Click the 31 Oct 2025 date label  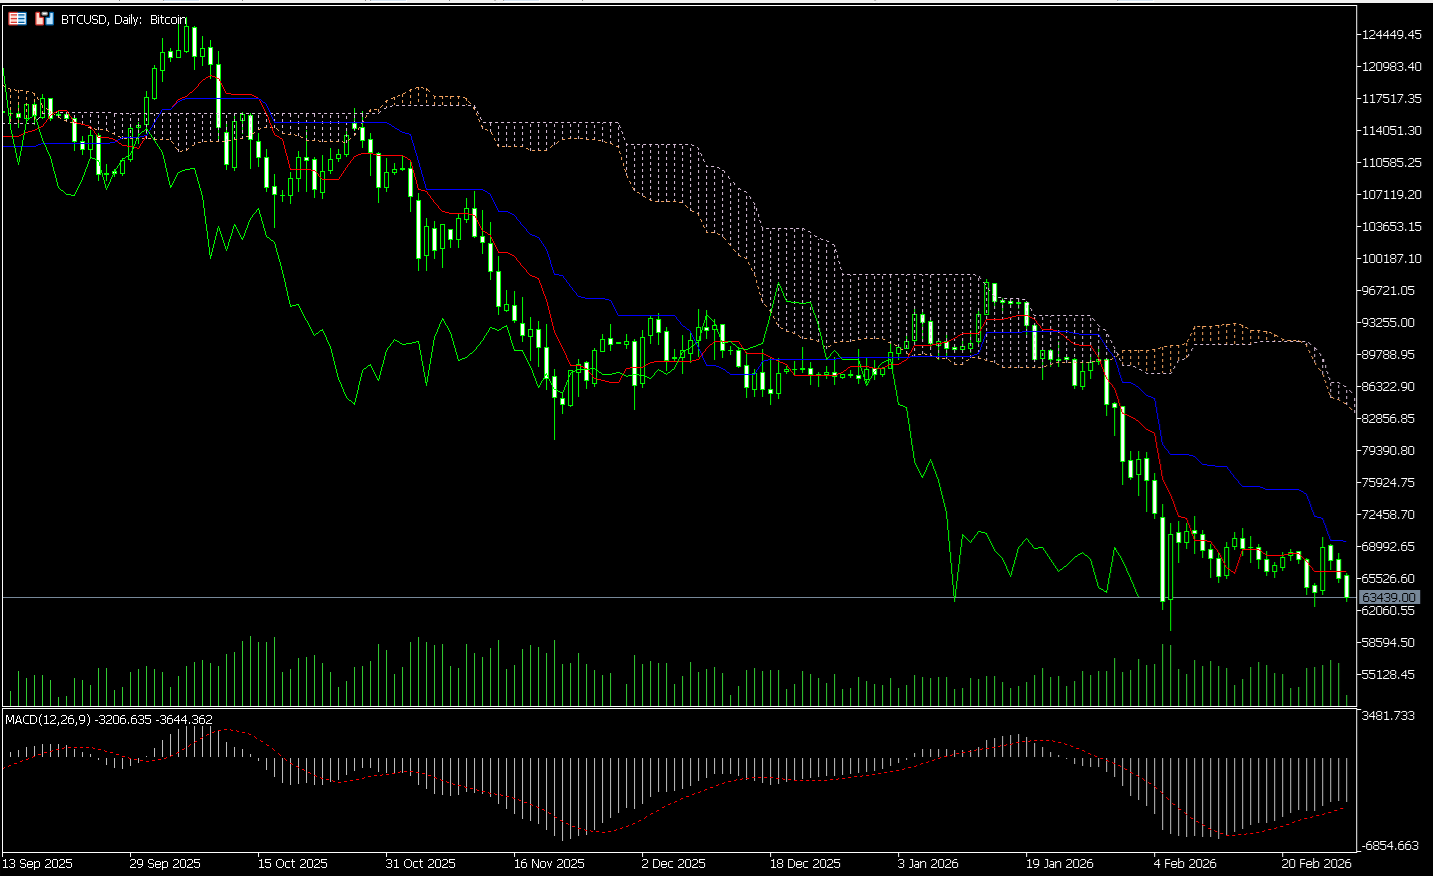[x=421, y=863]
